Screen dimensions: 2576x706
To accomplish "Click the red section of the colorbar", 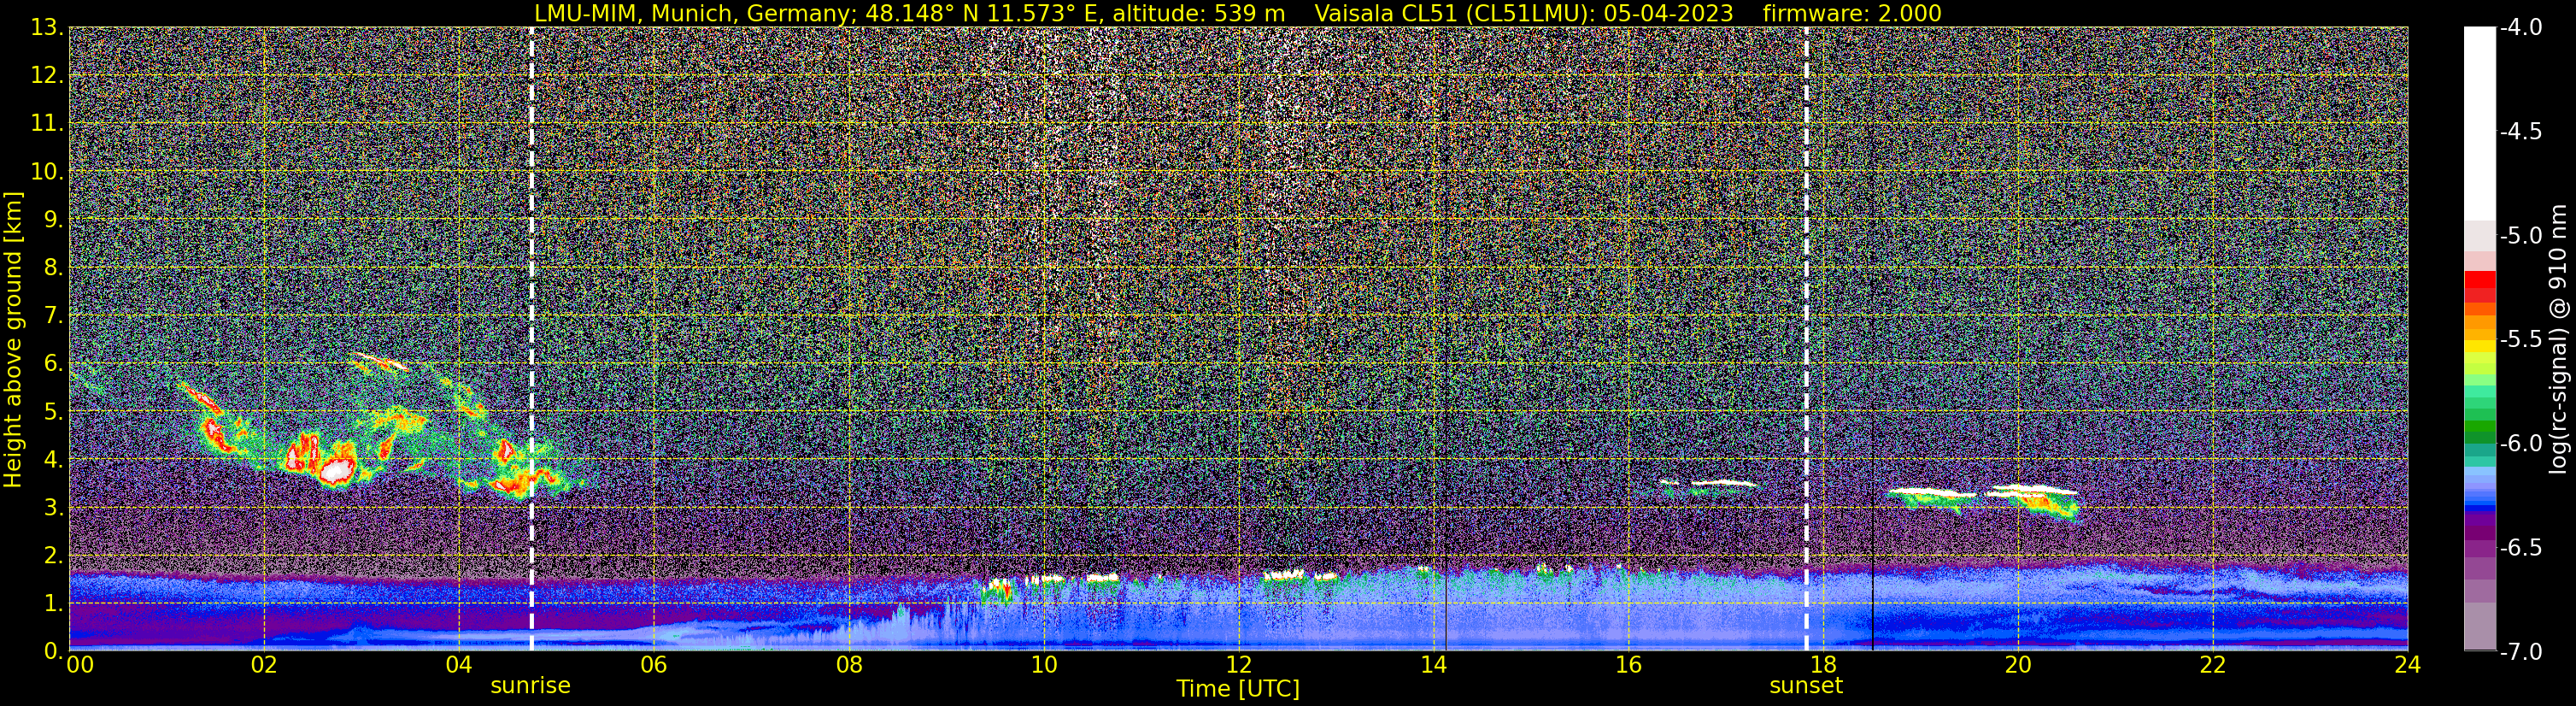I will point(2479,286).
